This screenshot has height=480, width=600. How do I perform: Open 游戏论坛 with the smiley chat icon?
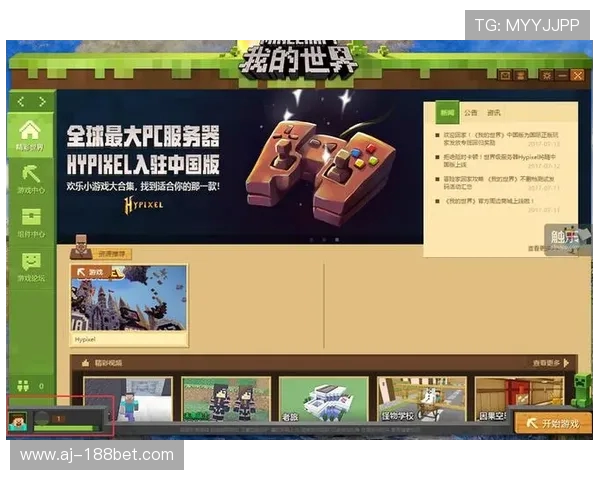point(31,267)
